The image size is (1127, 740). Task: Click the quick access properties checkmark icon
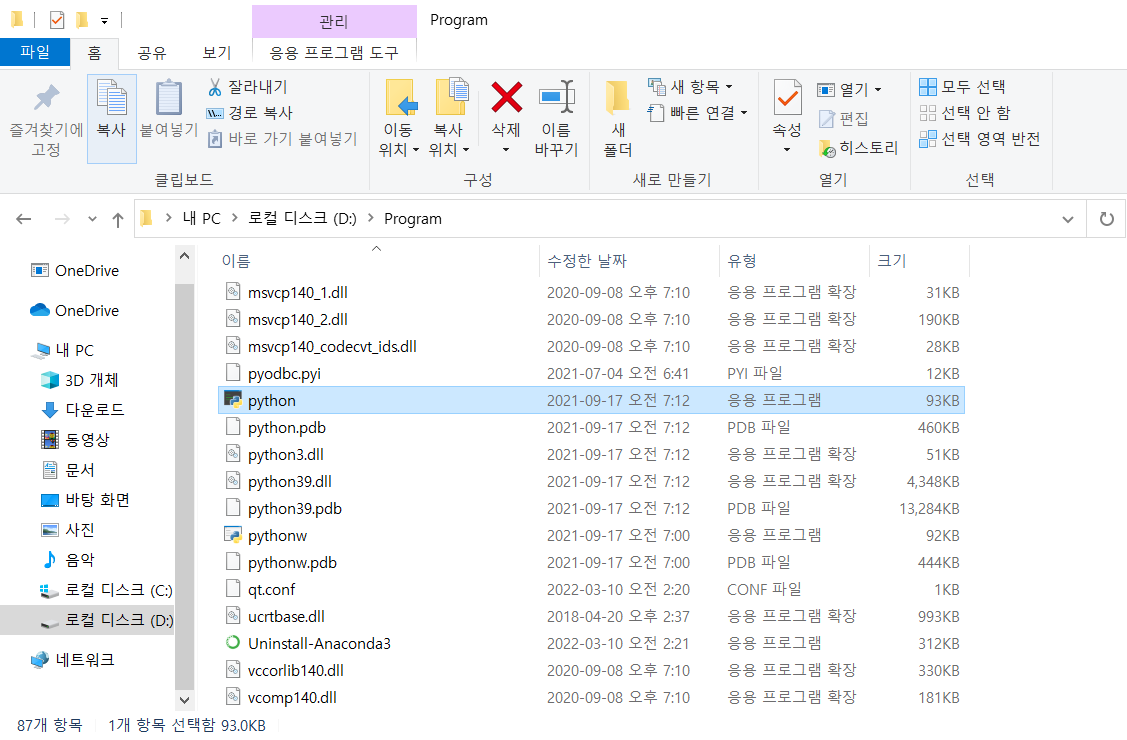click(x=57, y=20)
